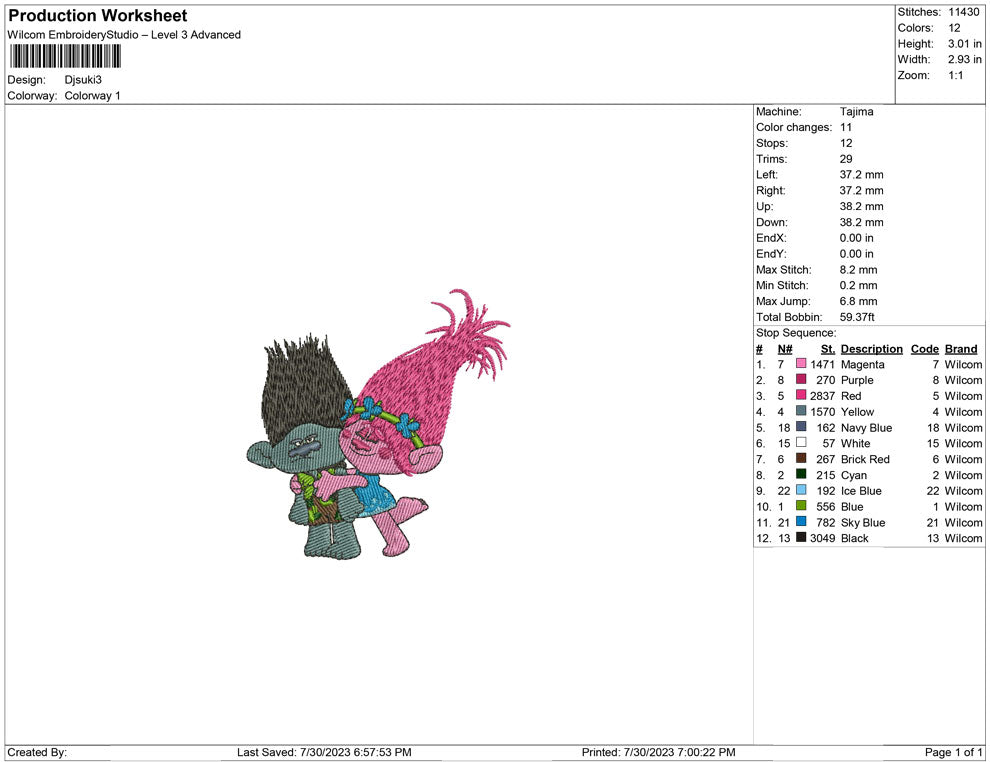The width and height of the screenshot is (990, 762).
Task: Pick the Navy Blue swatch in stop 5
Action: click(801, 427)
